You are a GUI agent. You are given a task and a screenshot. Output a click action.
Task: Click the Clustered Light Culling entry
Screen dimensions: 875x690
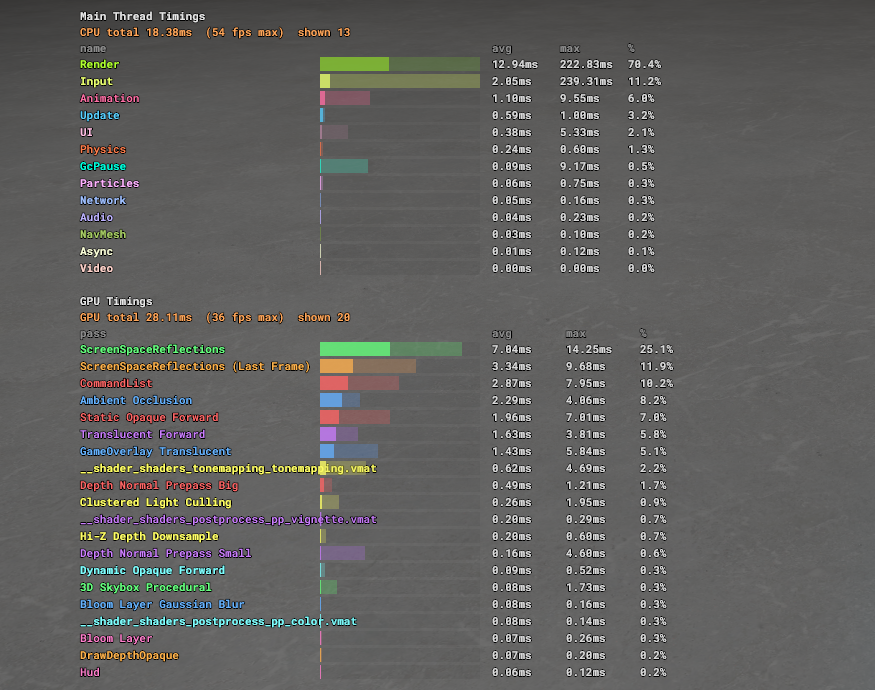pyautogui.click(x=155, y=502)
